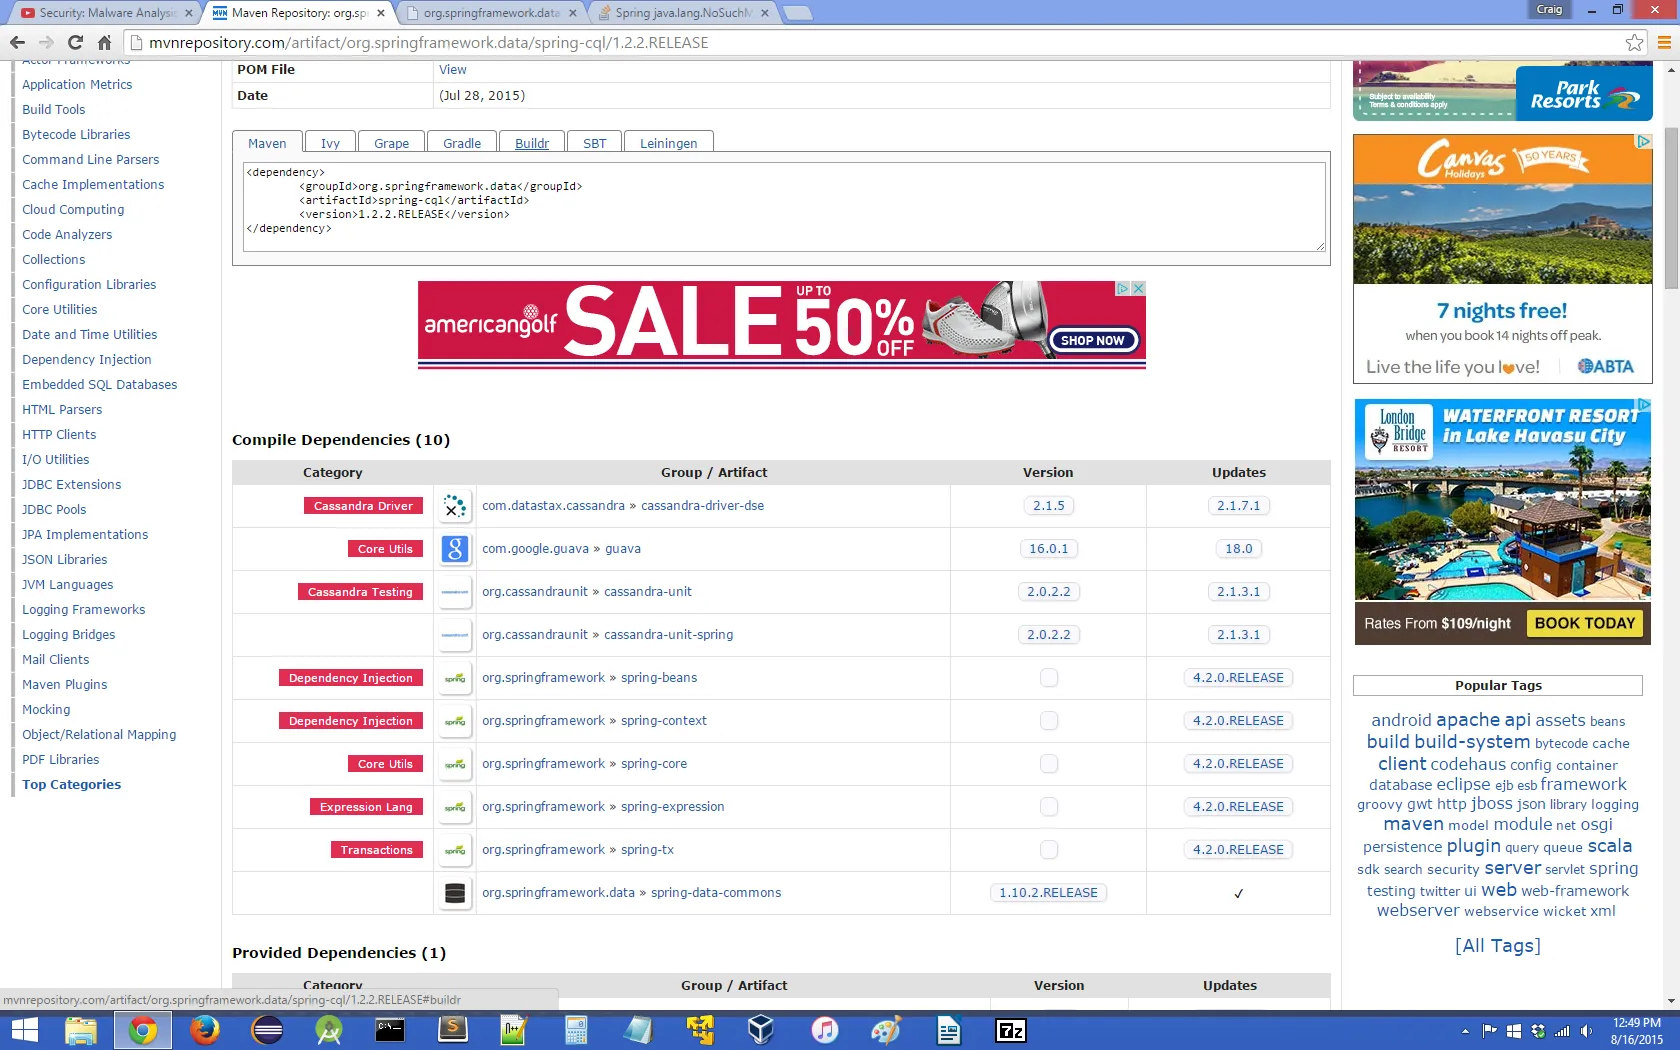Select the Grape tab
Image resolution: width=1680 pixels, height=1050 pixels.
(x=391, y=143)
